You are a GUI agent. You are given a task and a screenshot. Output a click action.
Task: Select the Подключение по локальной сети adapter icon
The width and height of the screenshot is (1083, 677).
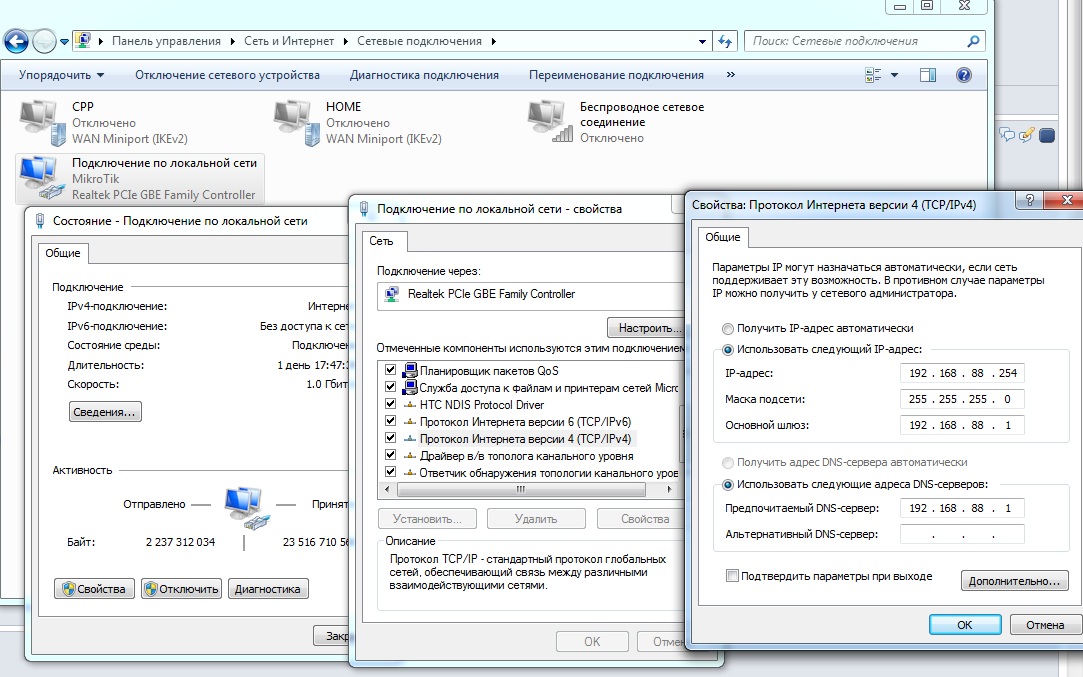point(41,178)
